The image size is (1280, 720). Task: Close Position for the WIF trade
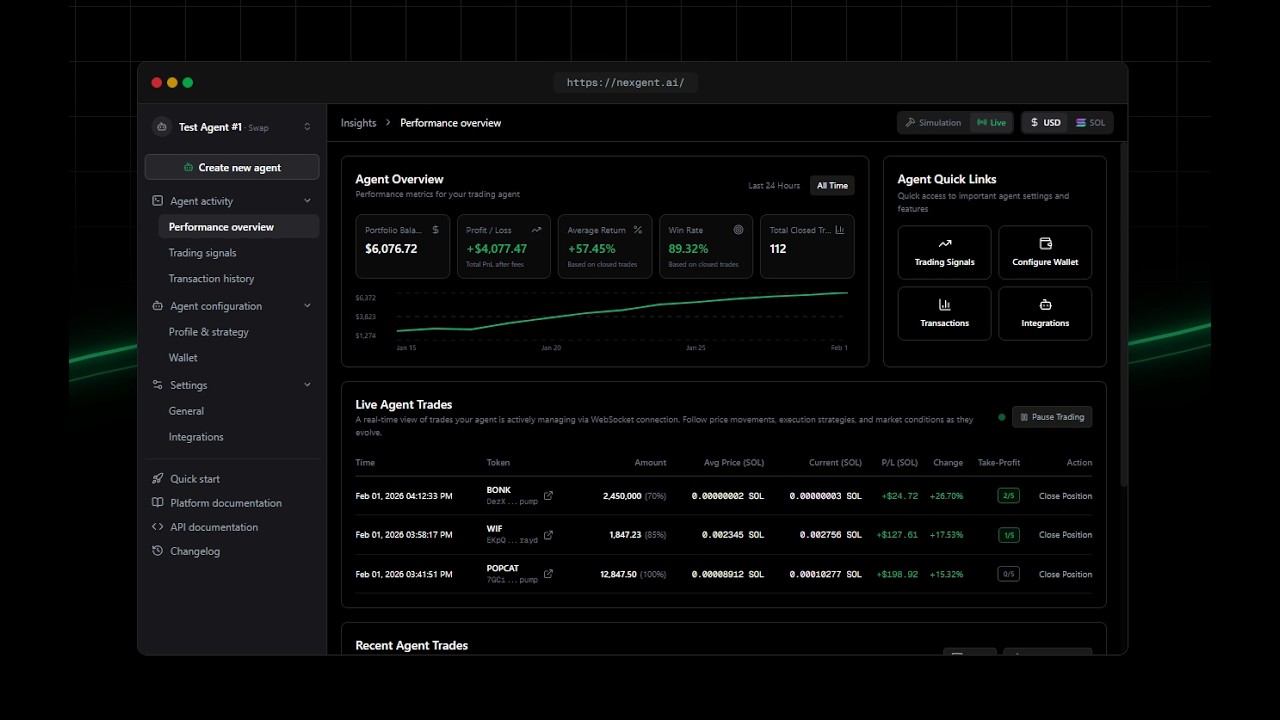coord(1065,535)
